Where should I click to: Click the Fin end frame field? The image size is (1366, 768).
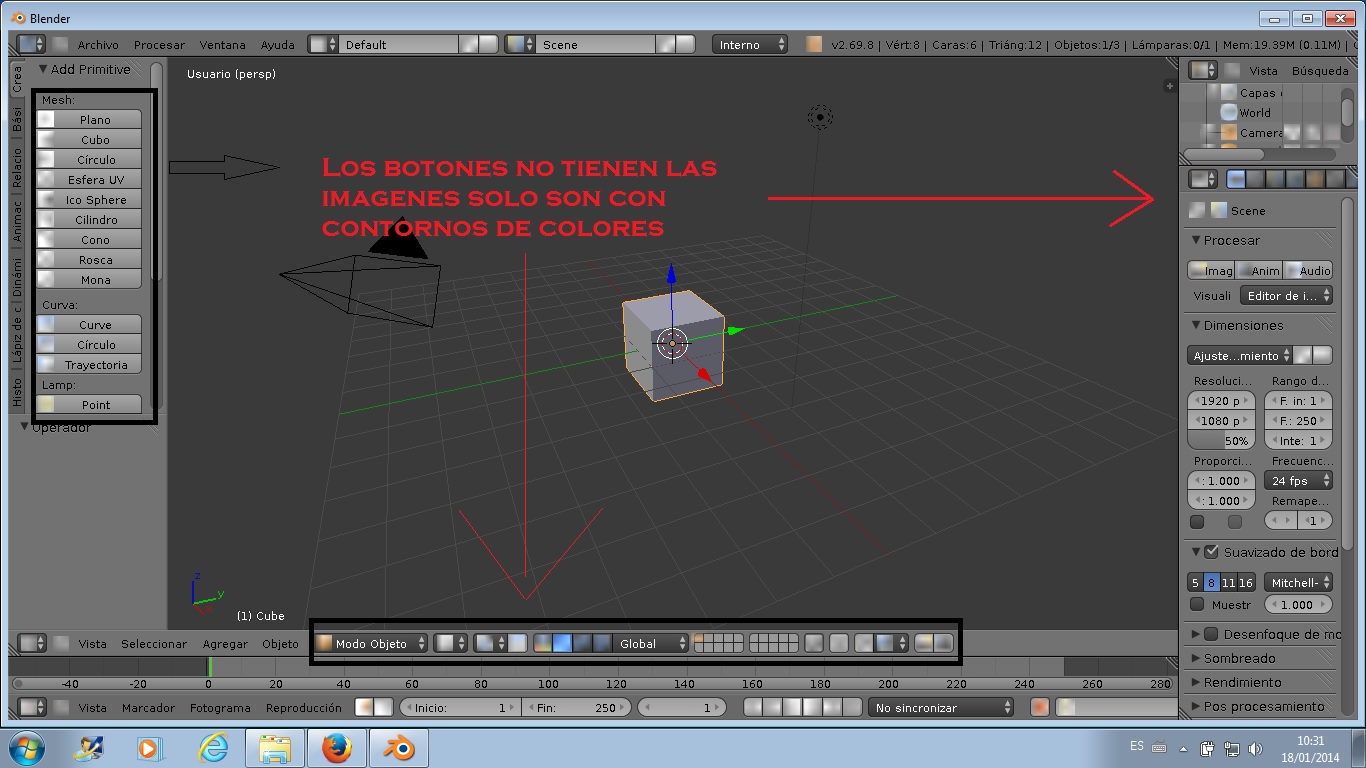tap(576, 708)
